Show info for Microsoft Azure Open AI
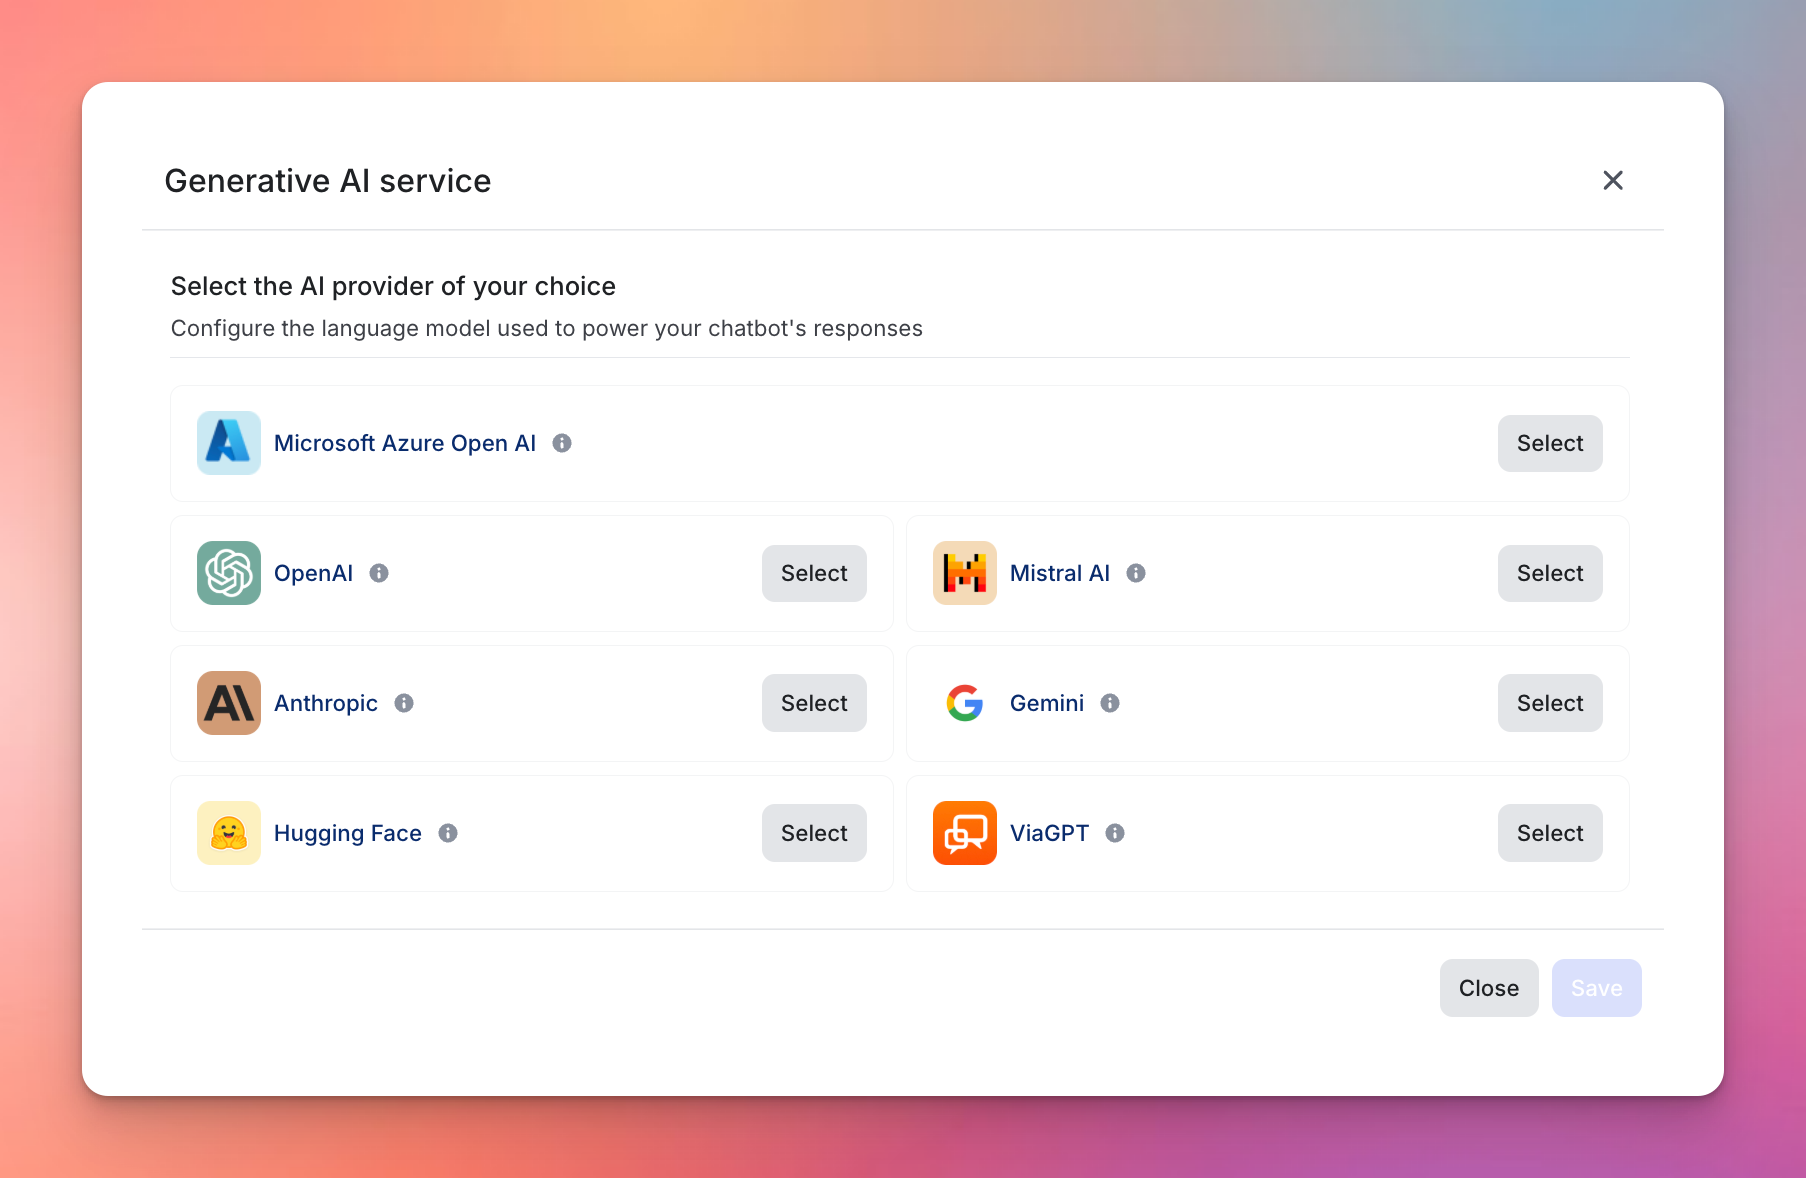This screenshot has width=1806, height=1178. pos(562,443)
